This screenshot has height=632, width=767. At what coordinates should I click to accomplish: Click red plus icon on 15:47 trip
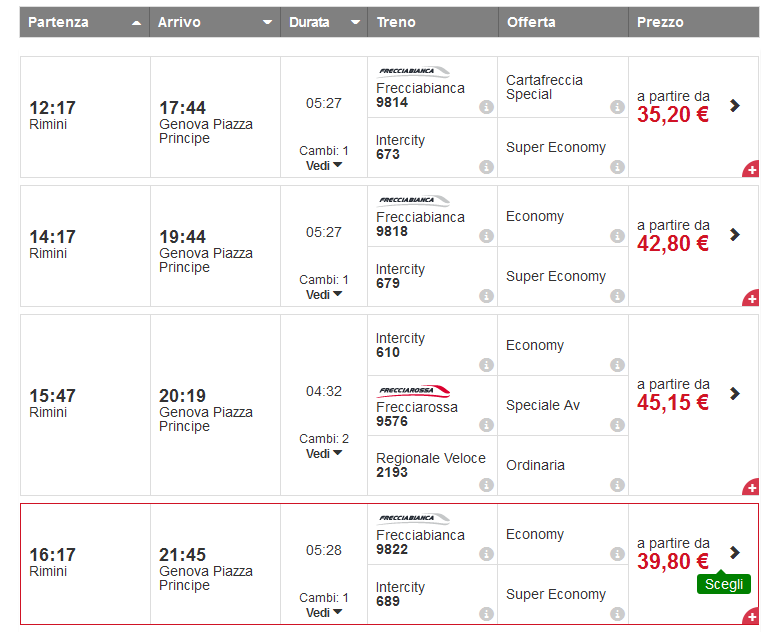pyautogui.click(x=750, y=488)
